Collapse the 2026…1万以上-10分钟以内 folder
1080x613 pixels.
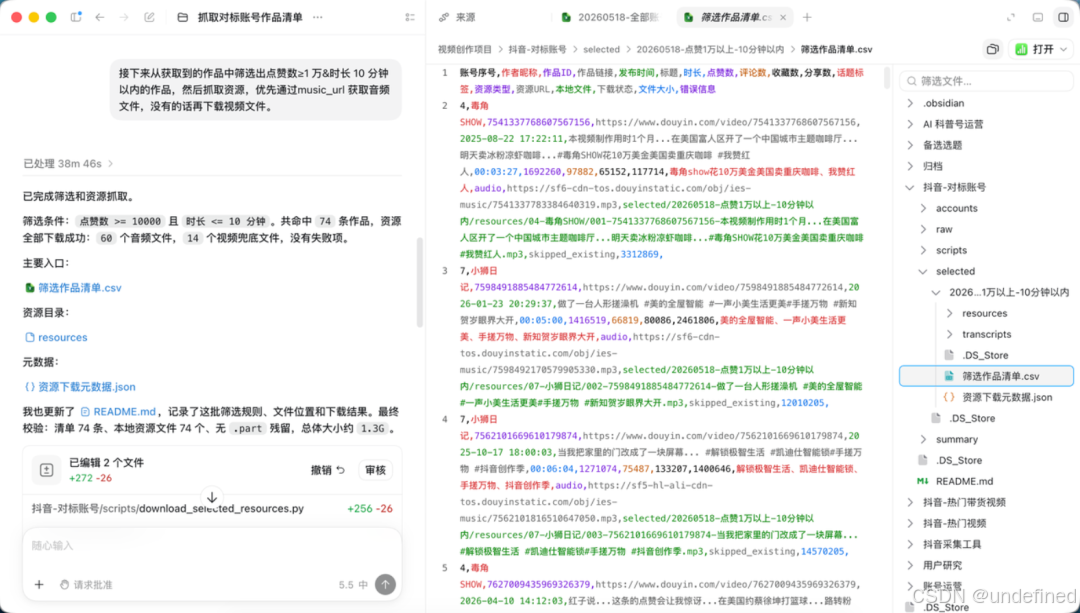coord(937,292)
